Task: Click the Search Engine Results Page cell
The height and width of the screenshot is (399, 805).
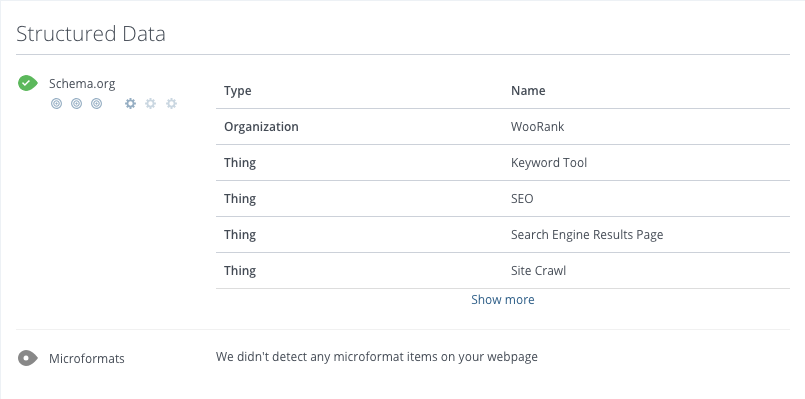Action: pos(587,235)
